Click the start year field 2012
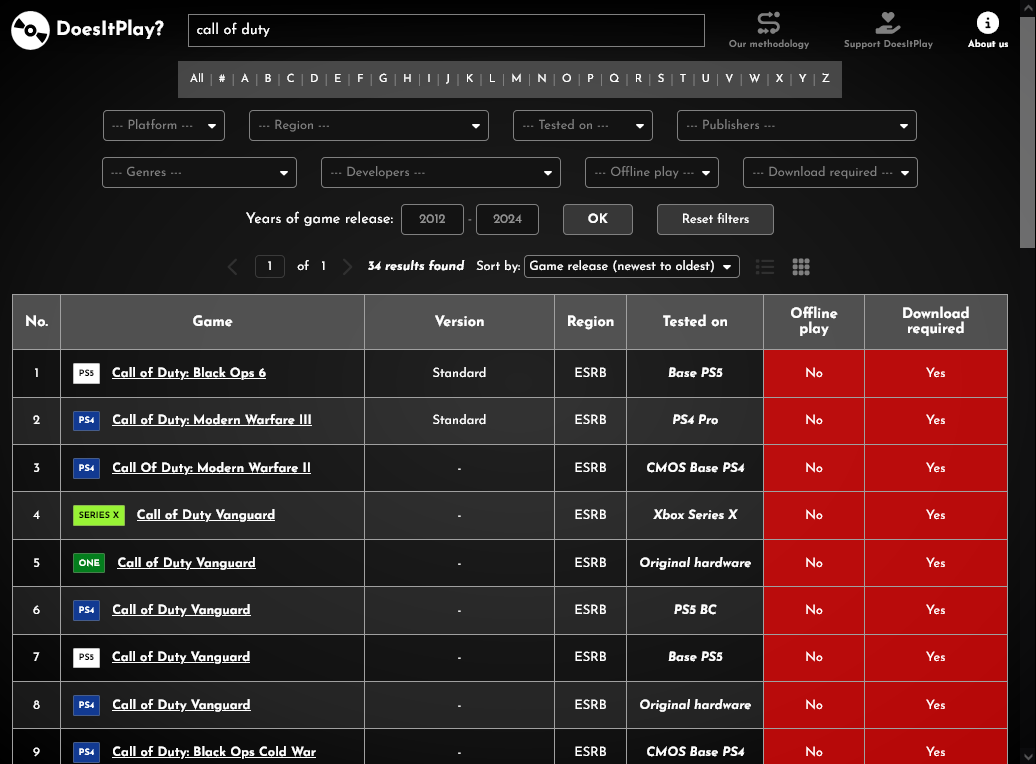The width and height of the screenshot is (1036, 764). click(x=432, y=219)
